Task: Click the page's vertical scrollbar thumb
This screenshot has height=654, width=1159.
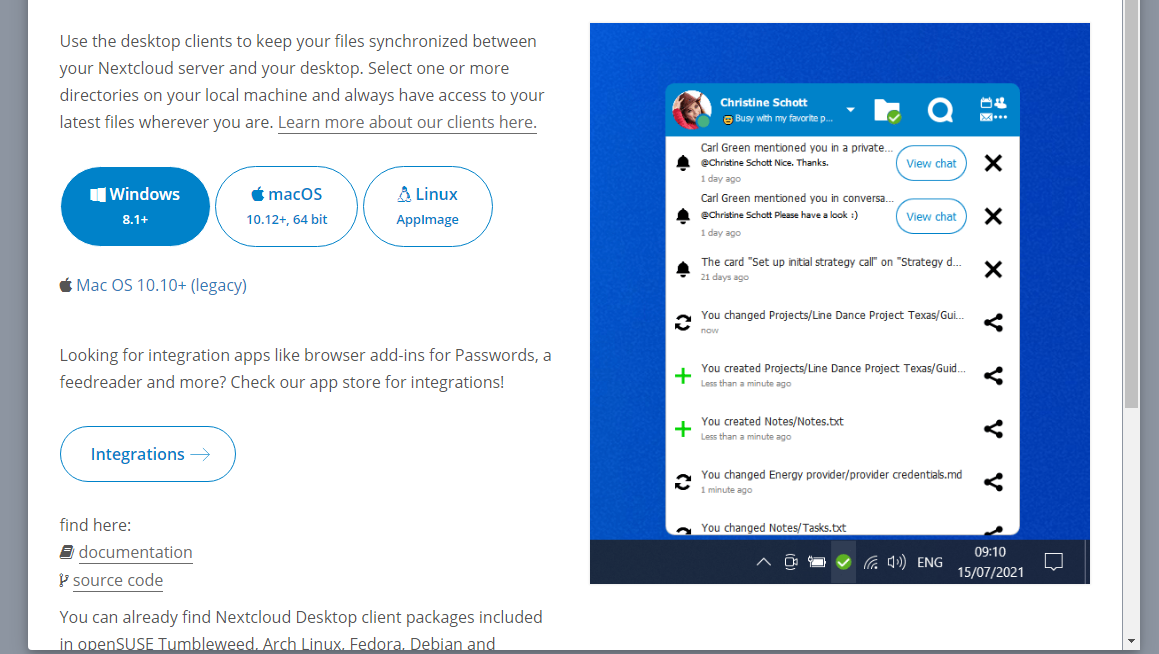Action: 1132,203
